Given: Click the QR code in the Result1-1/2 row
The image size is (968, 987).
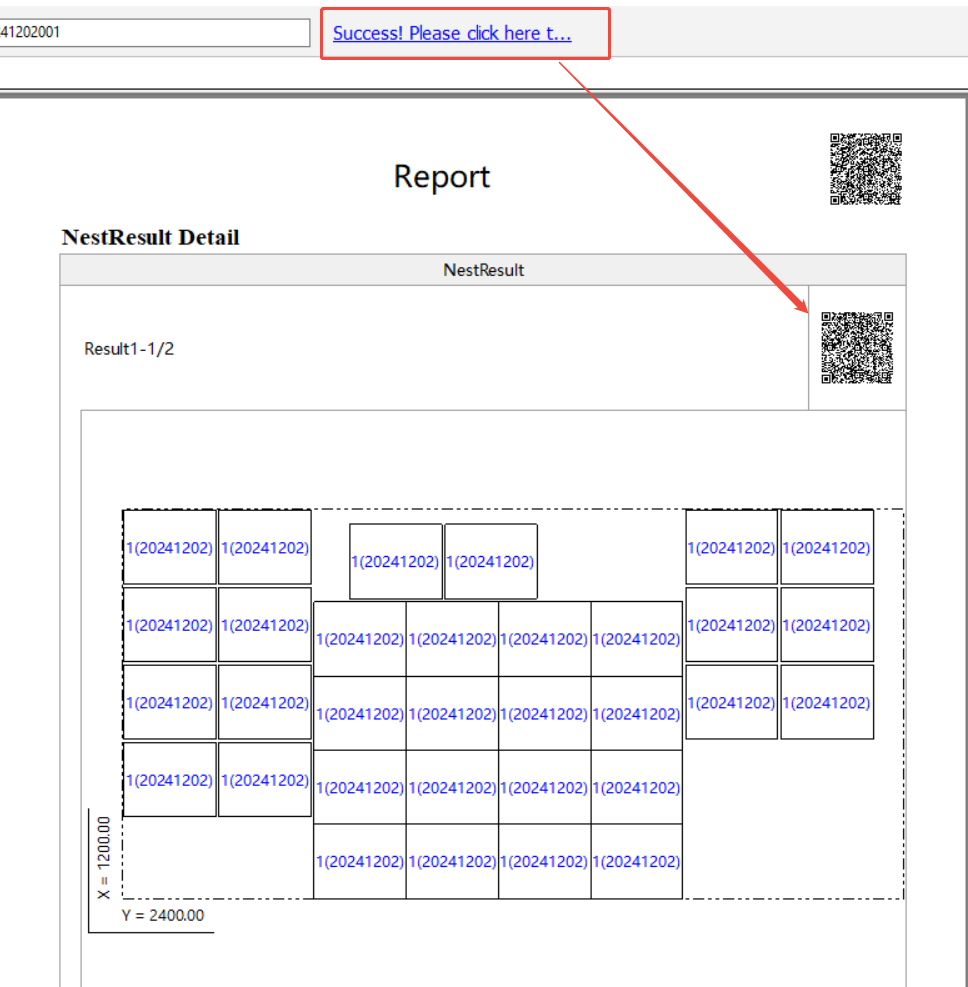Looking at the screenshot, I should pos(857,347).
